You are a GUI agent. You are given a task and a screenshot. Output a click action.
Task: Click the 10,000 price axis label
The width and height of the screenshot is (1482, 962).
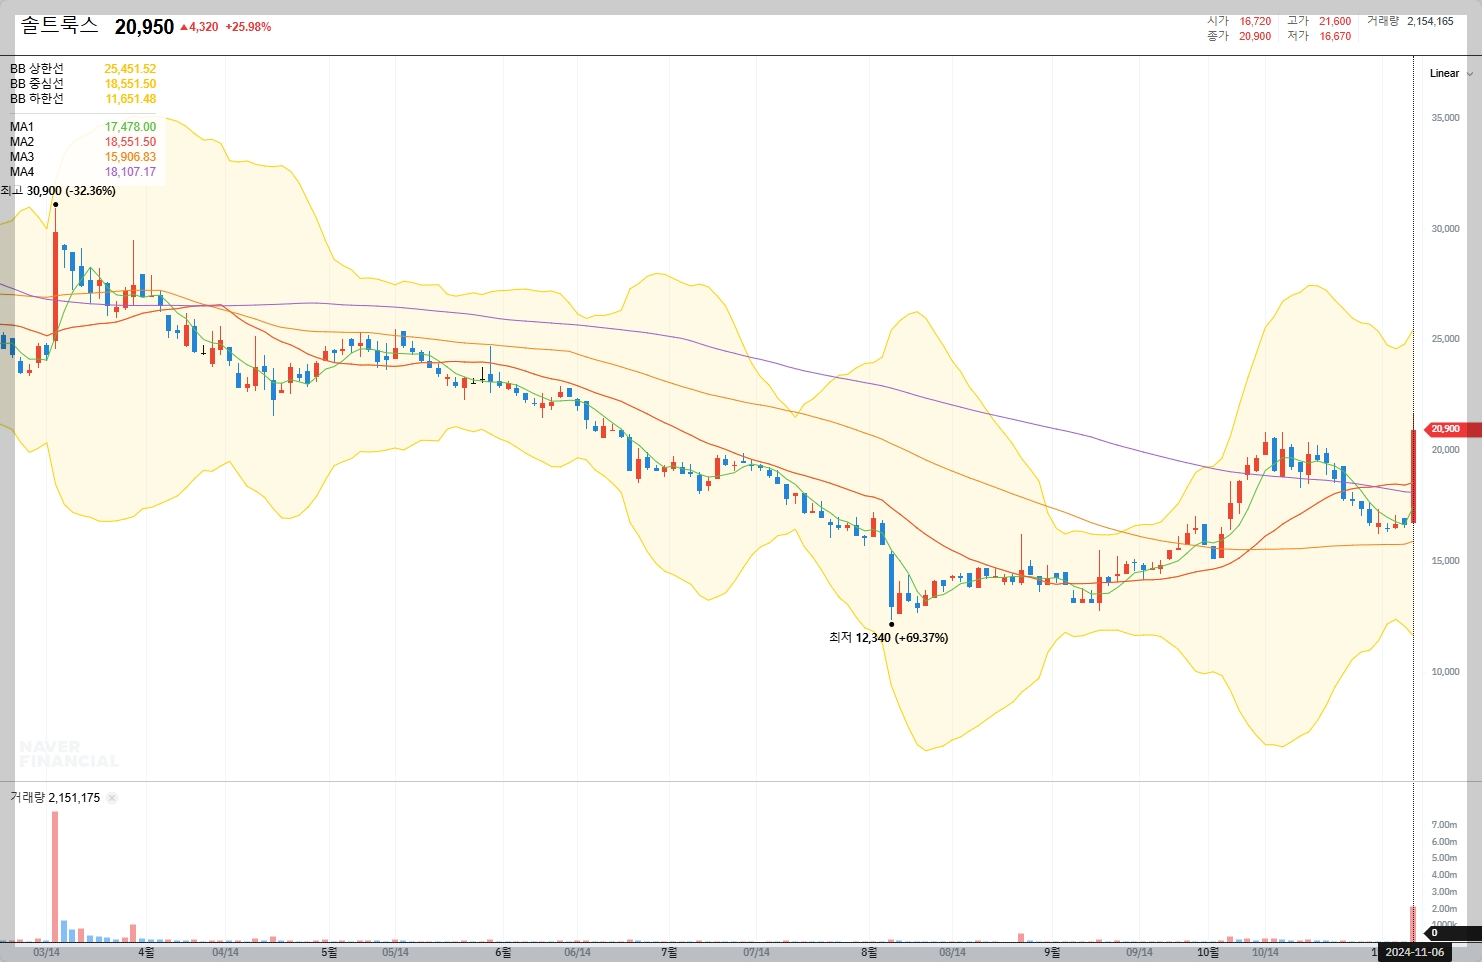coord(1445,672)
